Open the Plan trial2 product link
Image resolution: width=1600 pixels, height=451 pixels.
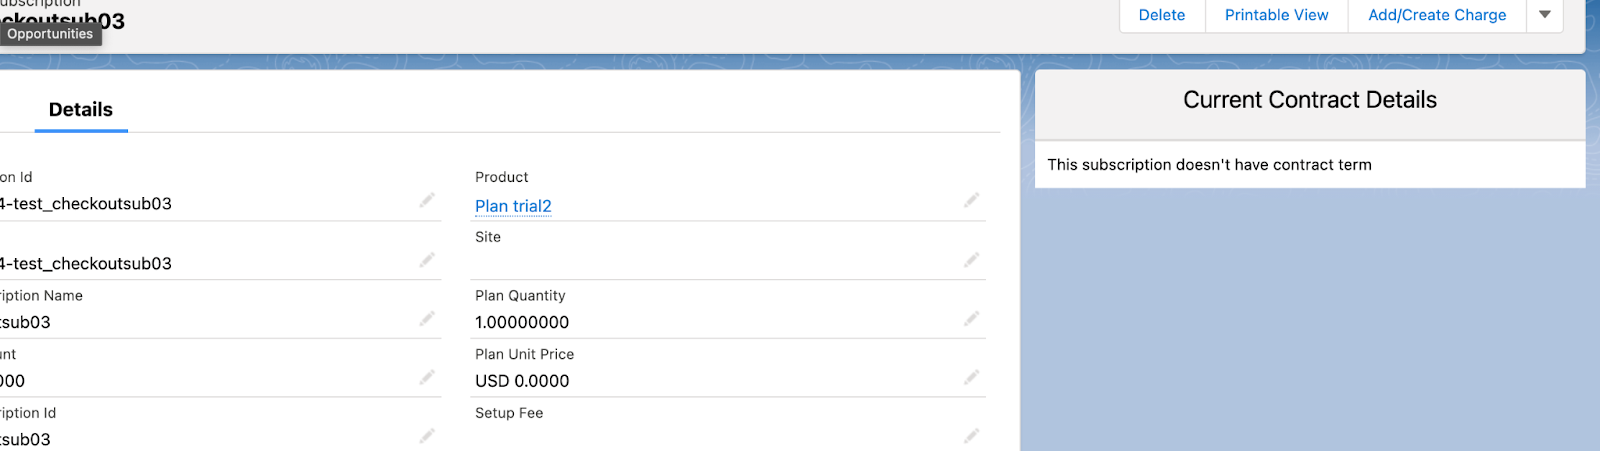click(513, 206)
